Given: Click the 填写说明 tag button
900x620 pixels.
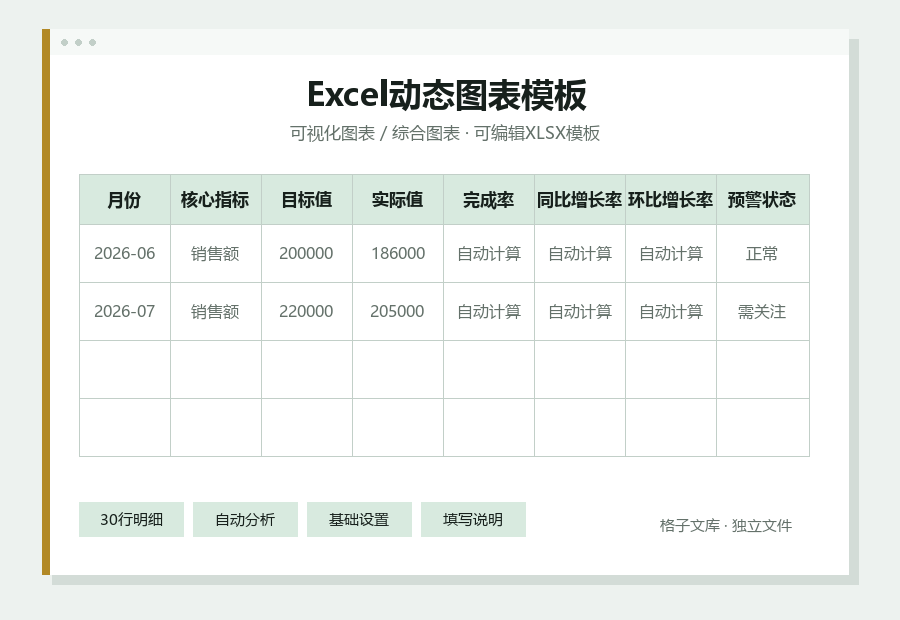Looking at the screenshot, I should [473, 520].
